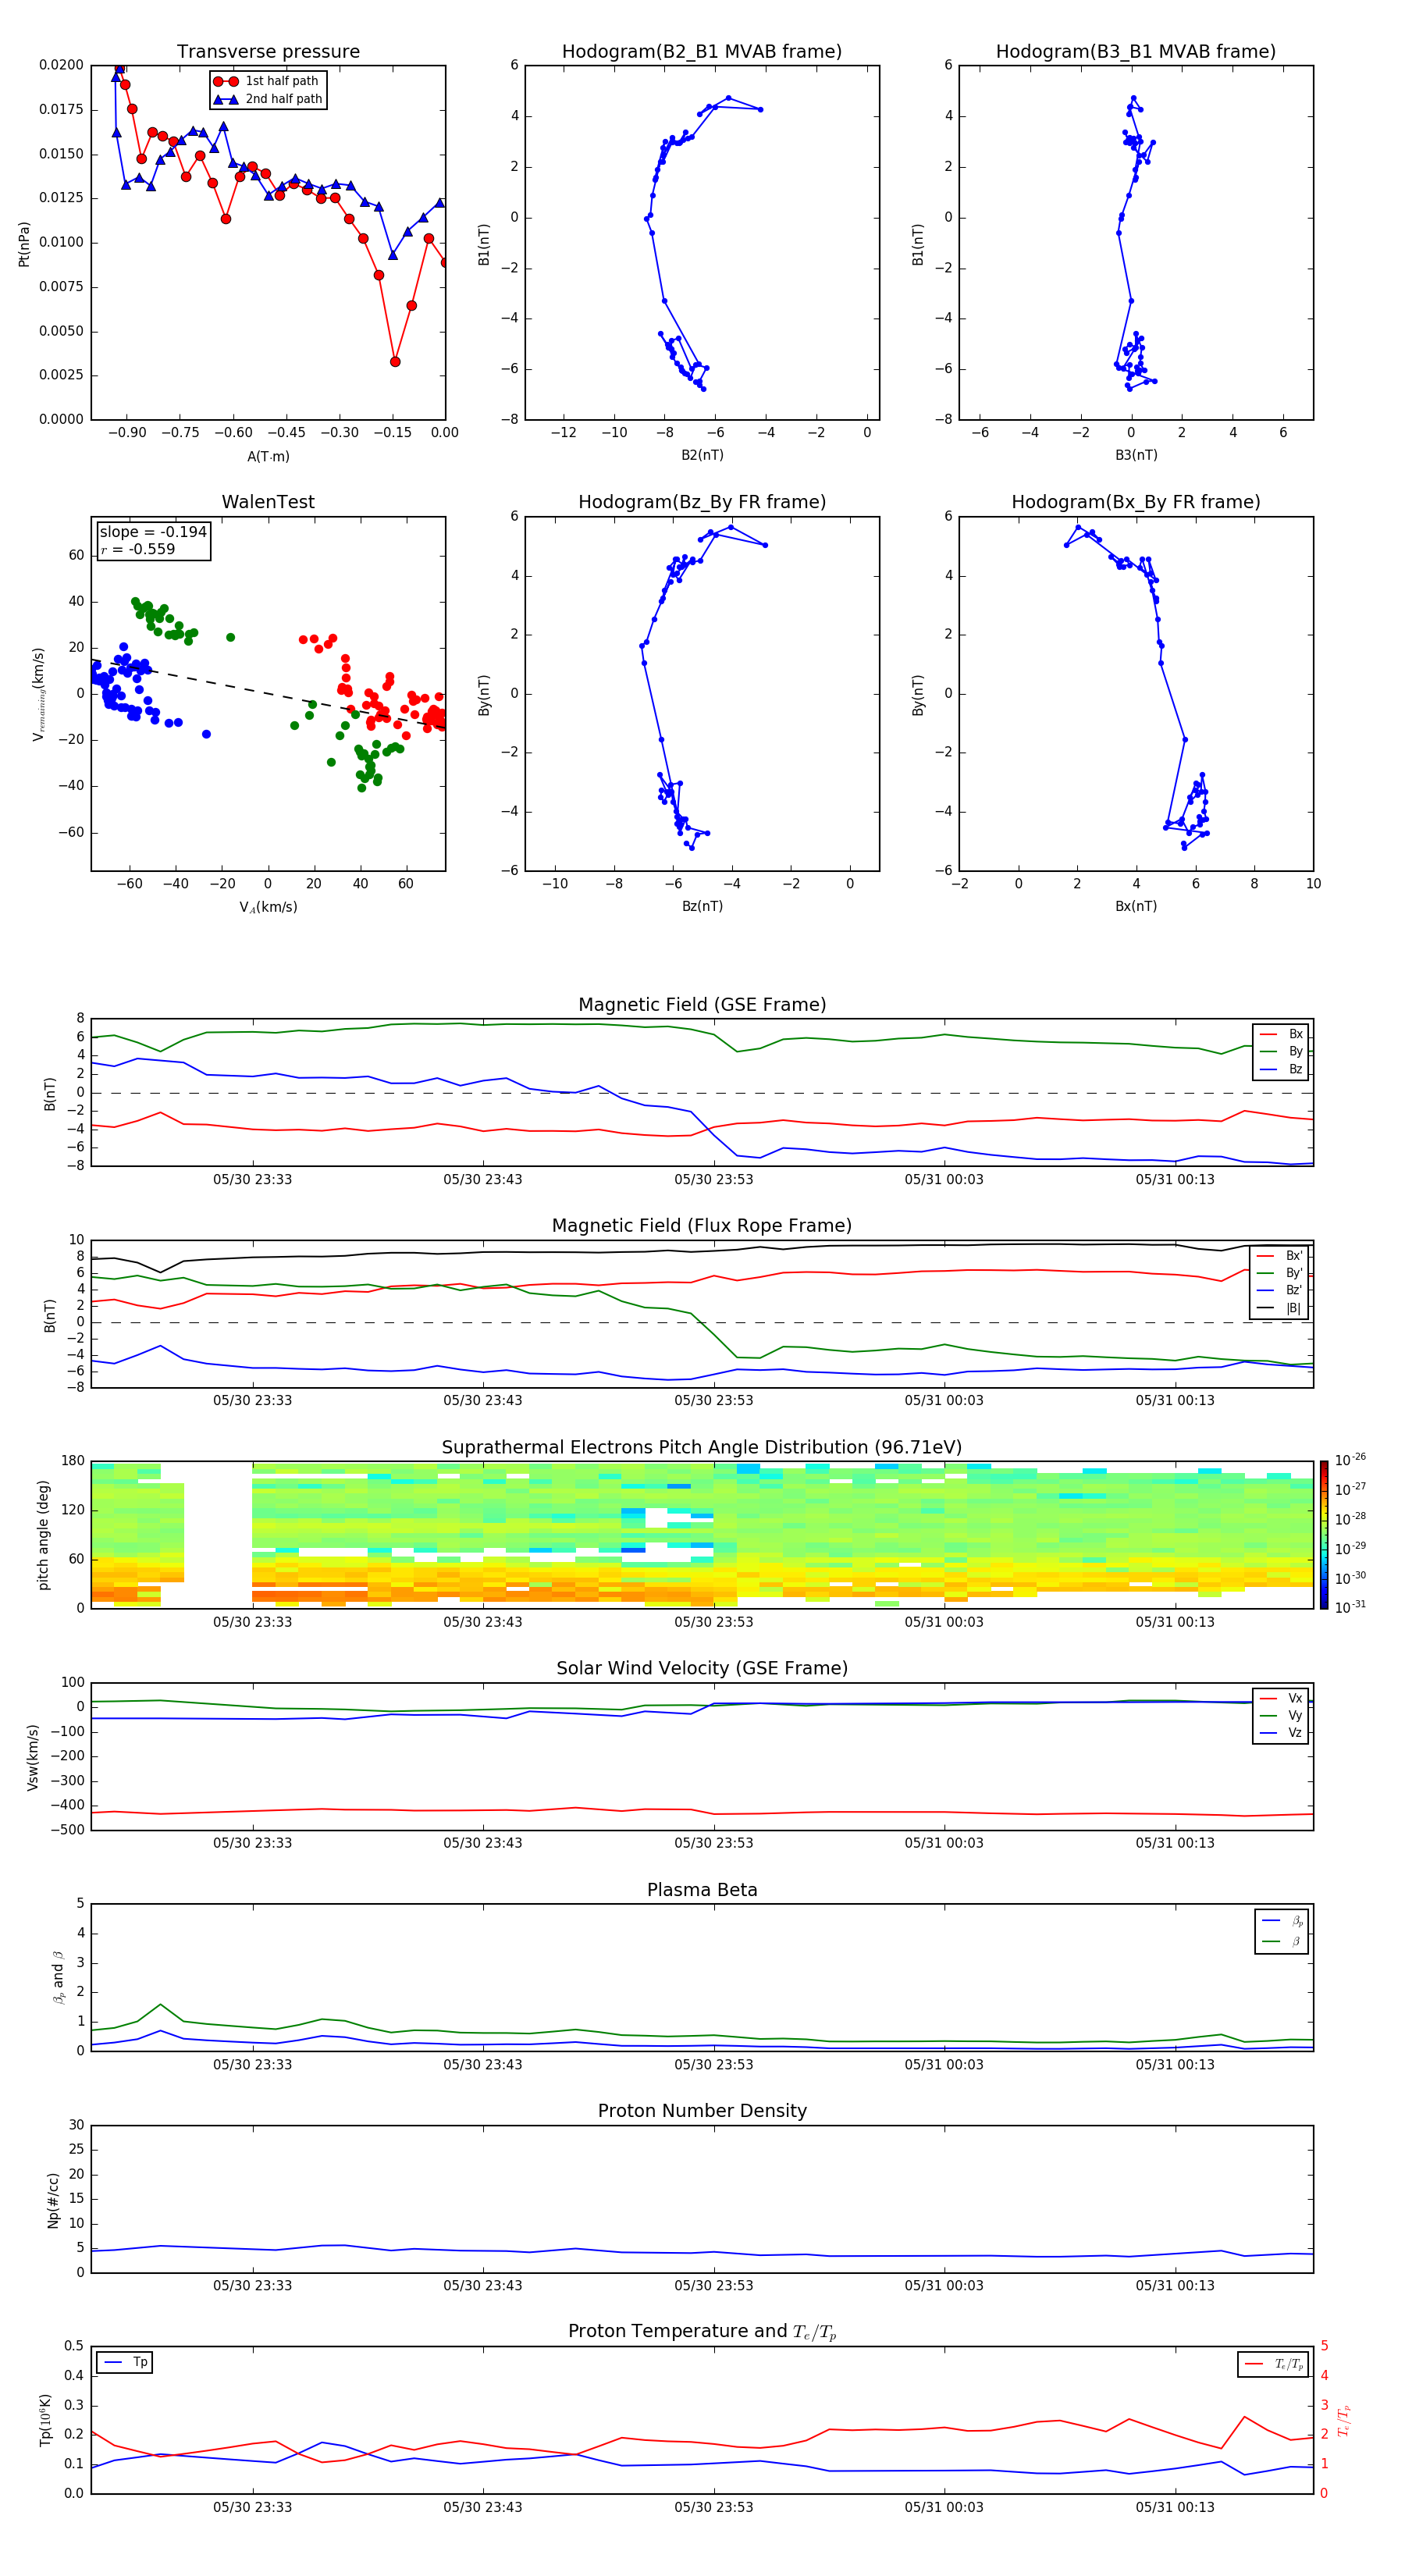This screenshot has height=2576, width=1405.
Task: Click the 10^-31 color bar label
Action: 1350,1607
